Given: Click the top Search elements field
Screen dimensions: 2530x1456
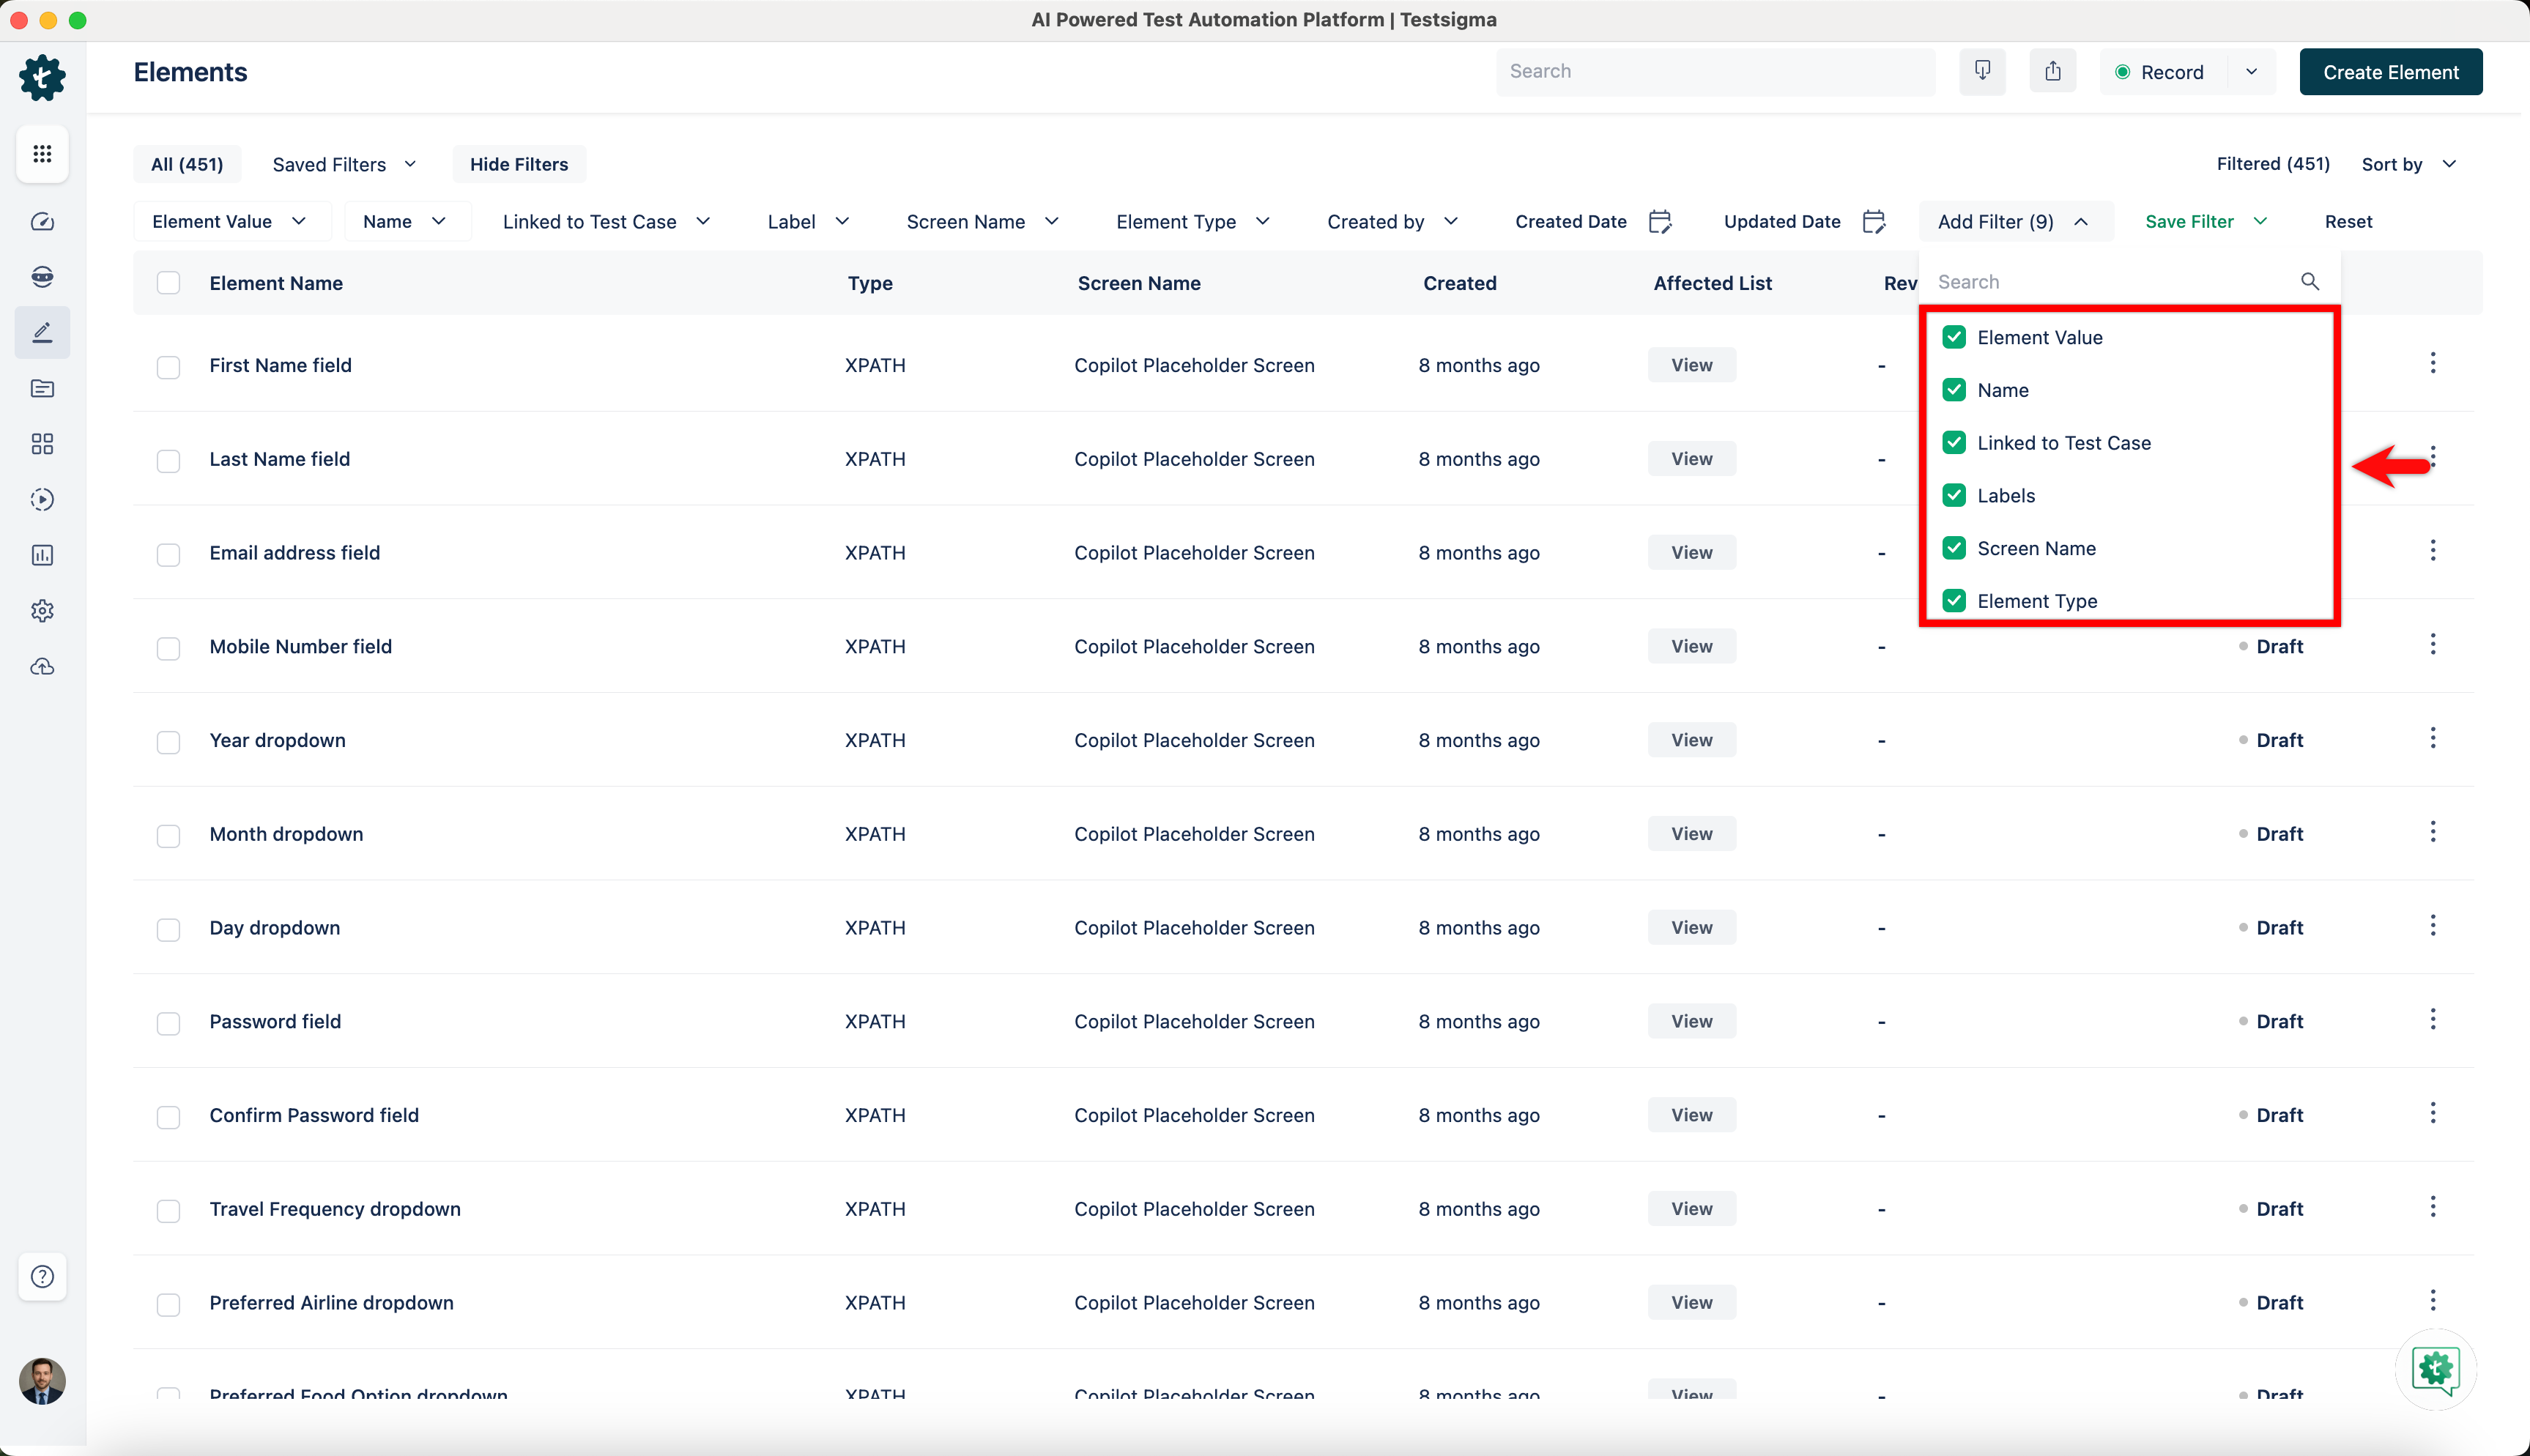Looking at the screenshot, I should pos(1714,71).
